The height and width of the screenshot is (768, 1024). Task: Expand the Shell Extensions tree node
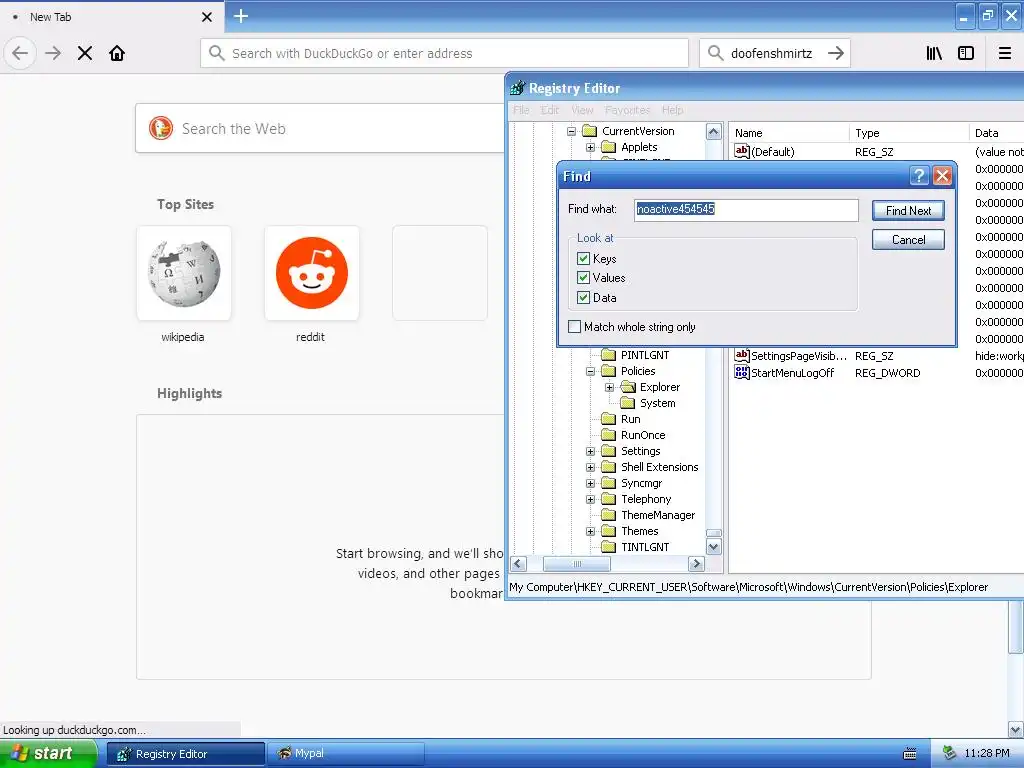590,467
